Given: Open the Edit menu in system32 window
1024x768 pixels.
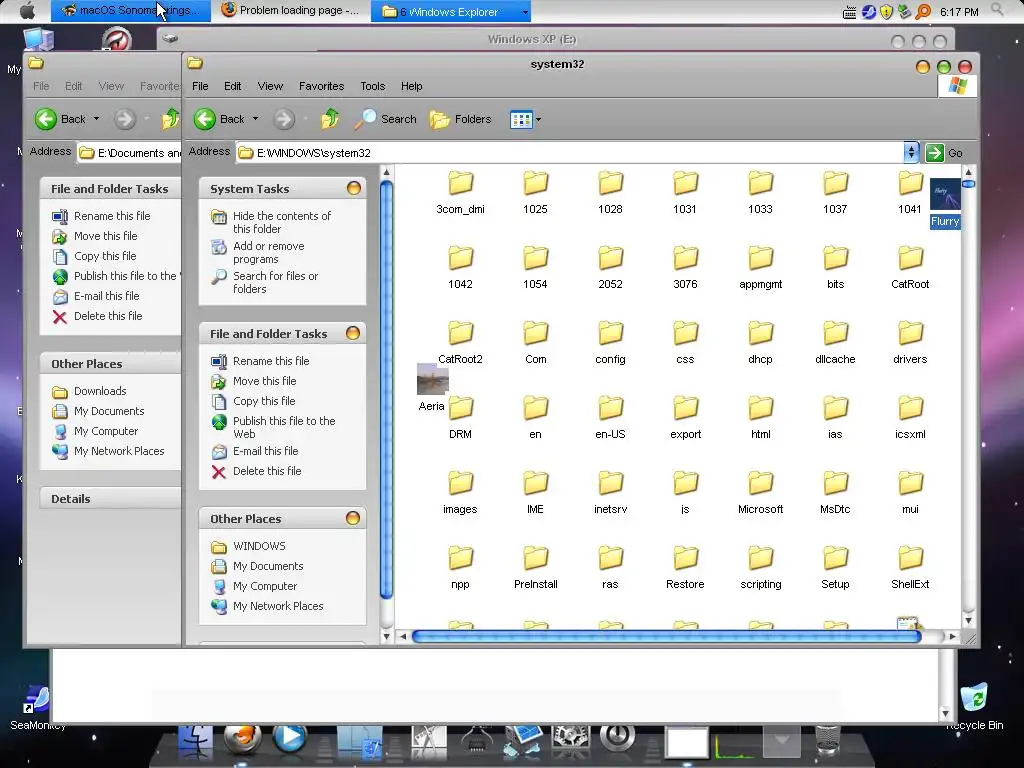Looking at the screenshot, I should coord(232,86).
